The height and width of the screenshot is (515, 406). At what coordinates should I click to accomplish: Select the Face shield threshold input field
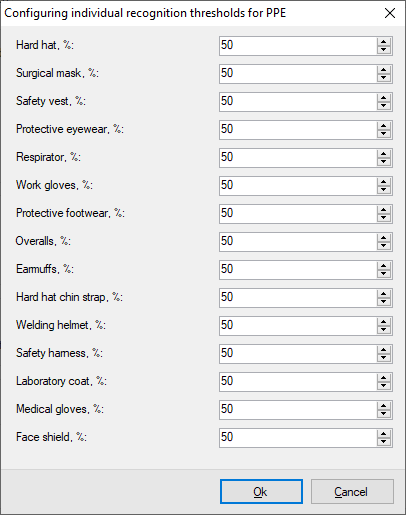tap(298, 438)
